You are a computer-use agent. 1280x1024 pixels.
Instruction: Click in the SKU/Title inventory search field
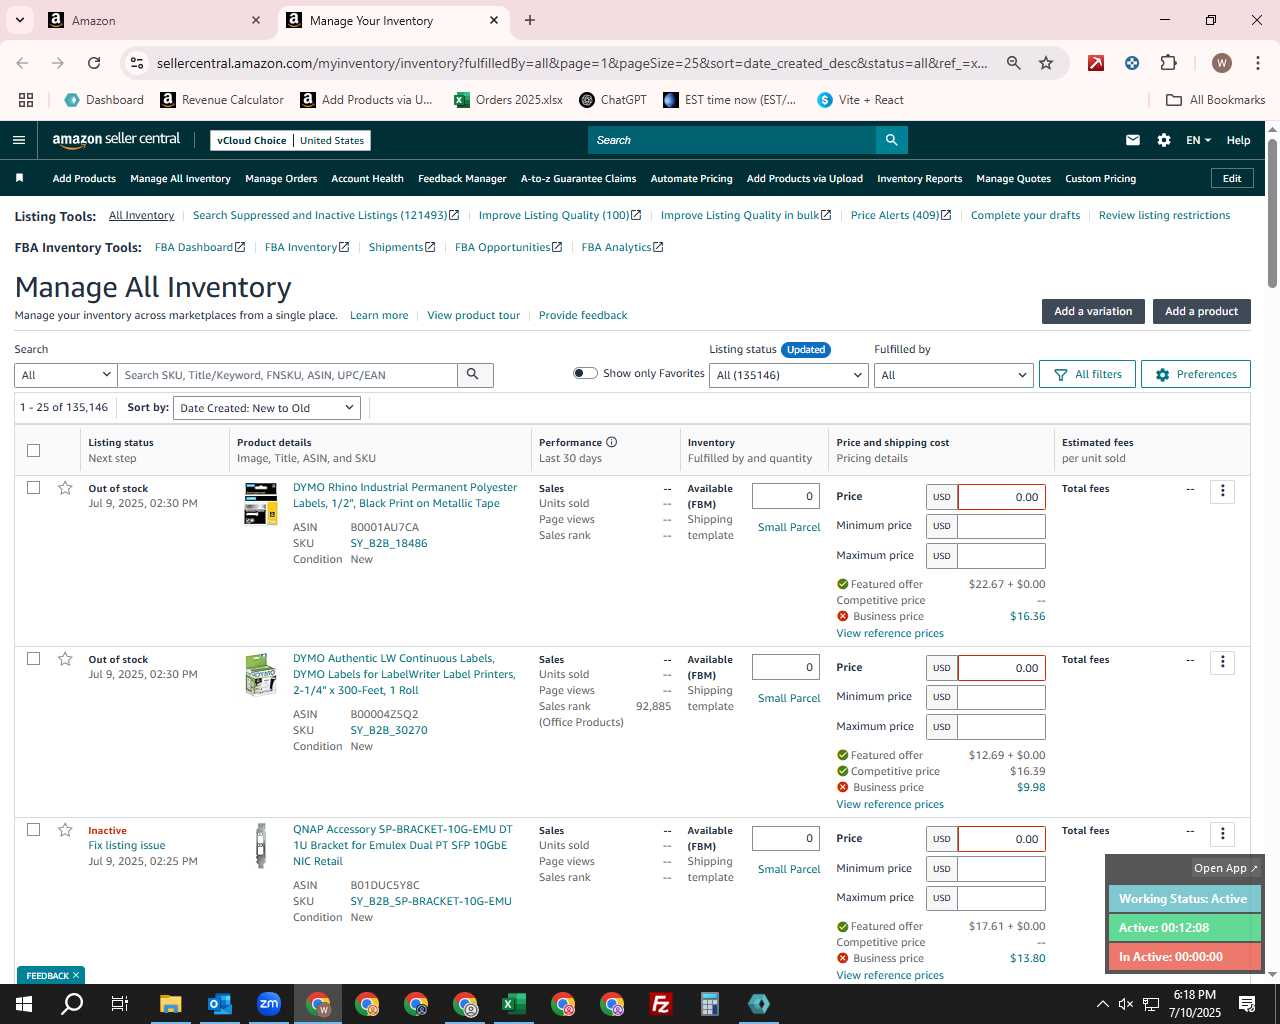point(288,375)
